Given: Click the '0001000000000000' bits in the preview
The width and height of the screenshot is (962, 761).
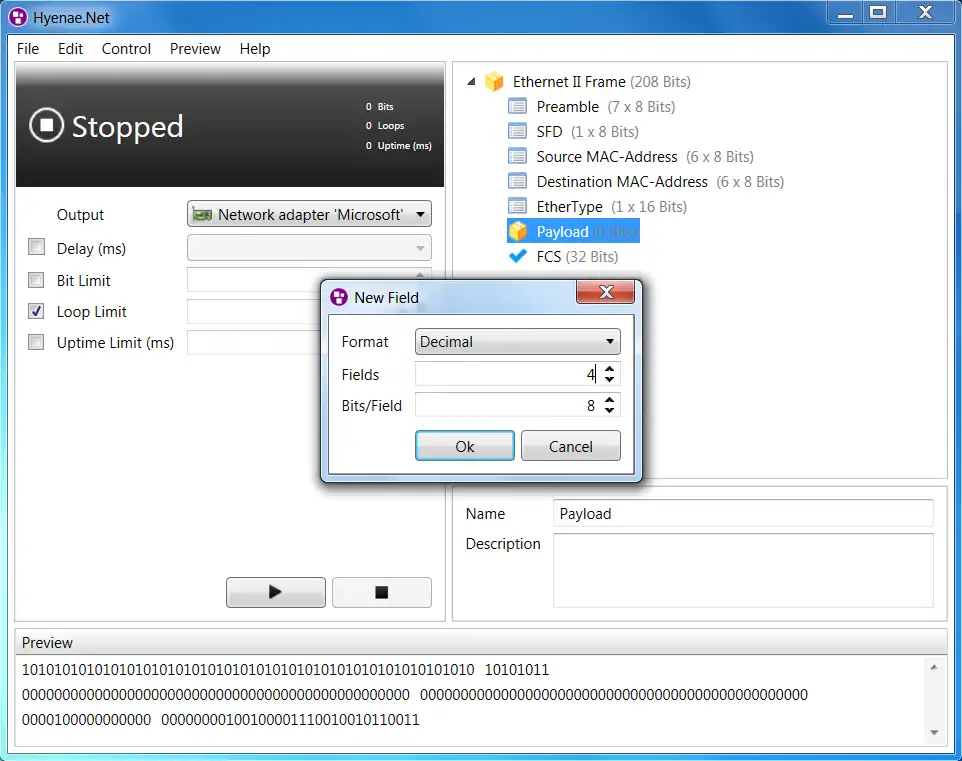Looking at the screenshot, I should coord(86,719).
